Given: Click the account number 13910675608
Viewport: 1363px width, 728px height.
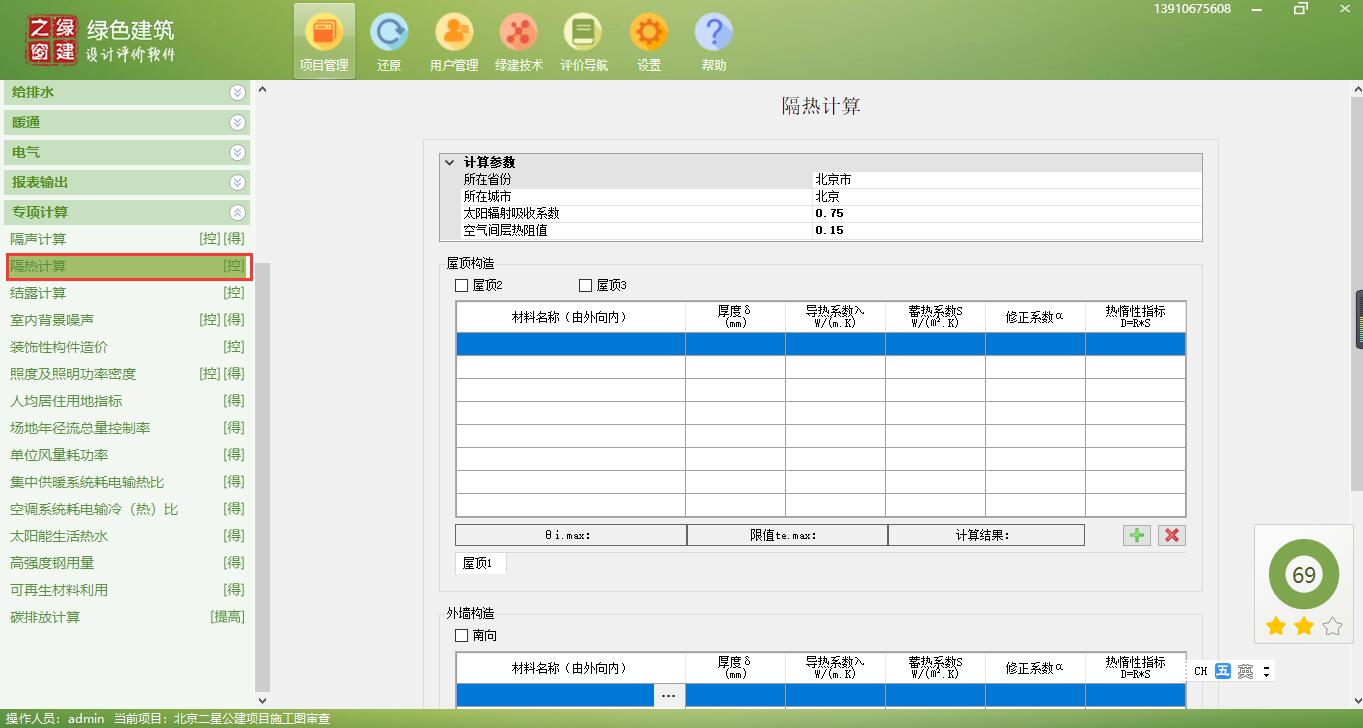Looking at the screenshot, I should tap(1192, 9).
